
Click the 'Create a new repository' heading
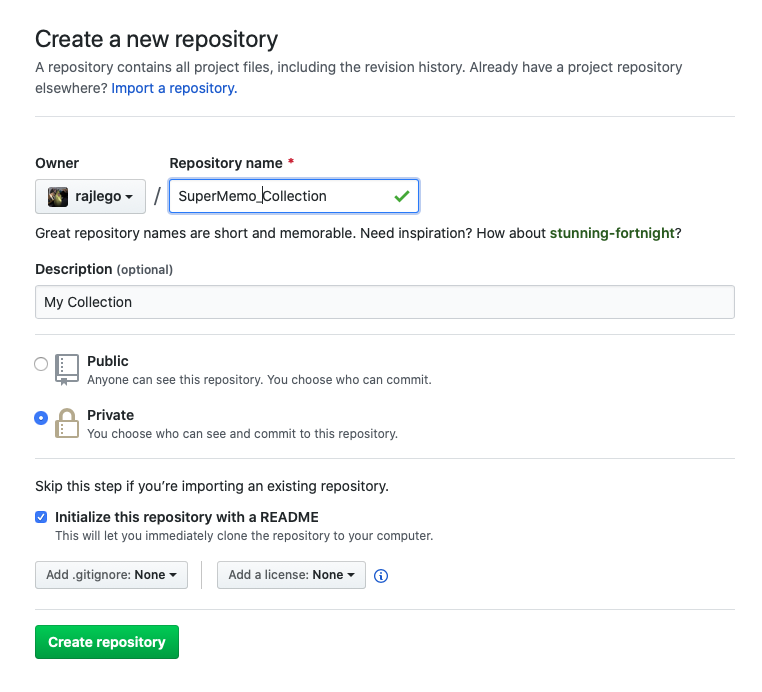click(x=156, y=39)
